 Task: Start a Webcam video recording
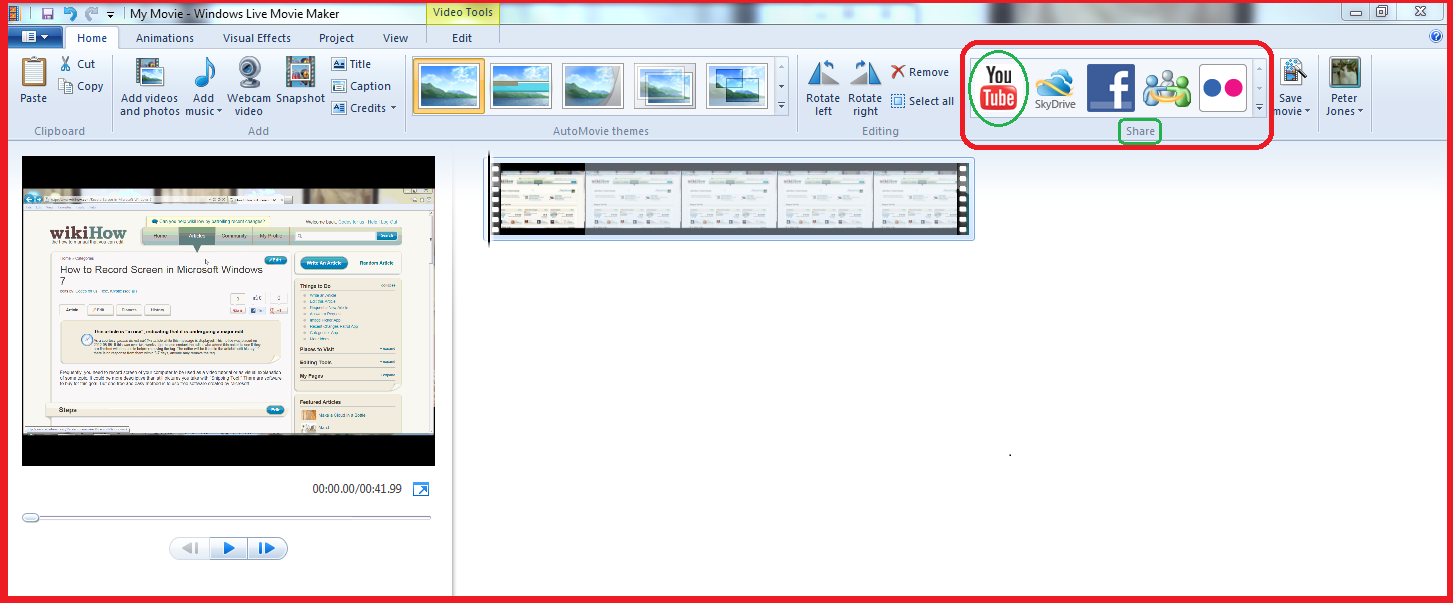click(x=249, y=87)
